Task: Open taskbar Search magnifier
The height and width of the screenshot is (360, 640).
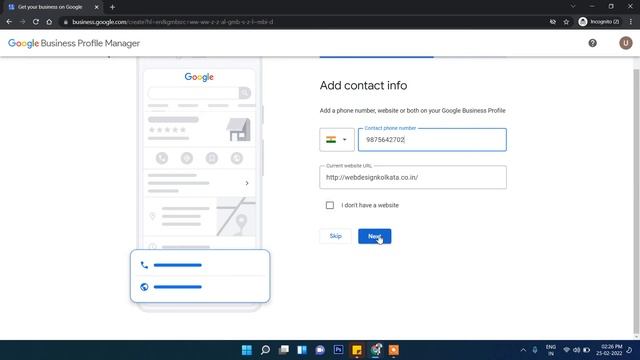Action: click(265, 350)
